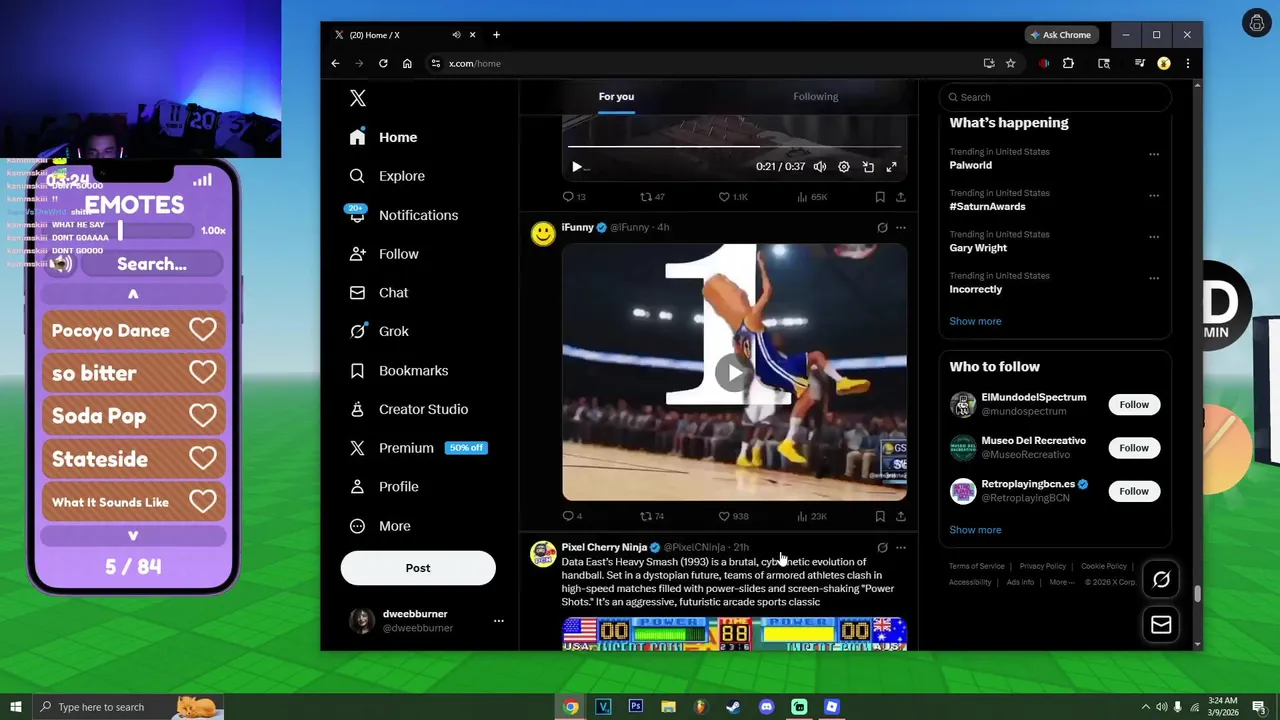Click the Post button
1280x720 pixels.
[418, 568]
